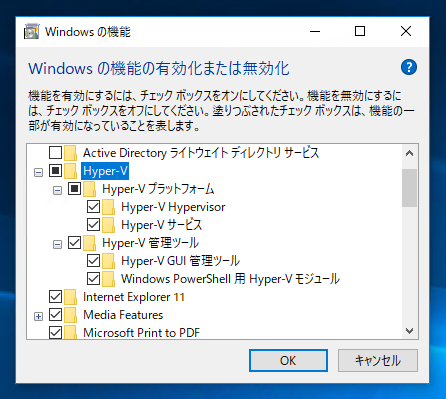Image resolution: width=446 pixels, height=399 pixels.
Task: Uncheck the Hyper-V 管理ツール checkbox
Action: [x=74, y=243]
